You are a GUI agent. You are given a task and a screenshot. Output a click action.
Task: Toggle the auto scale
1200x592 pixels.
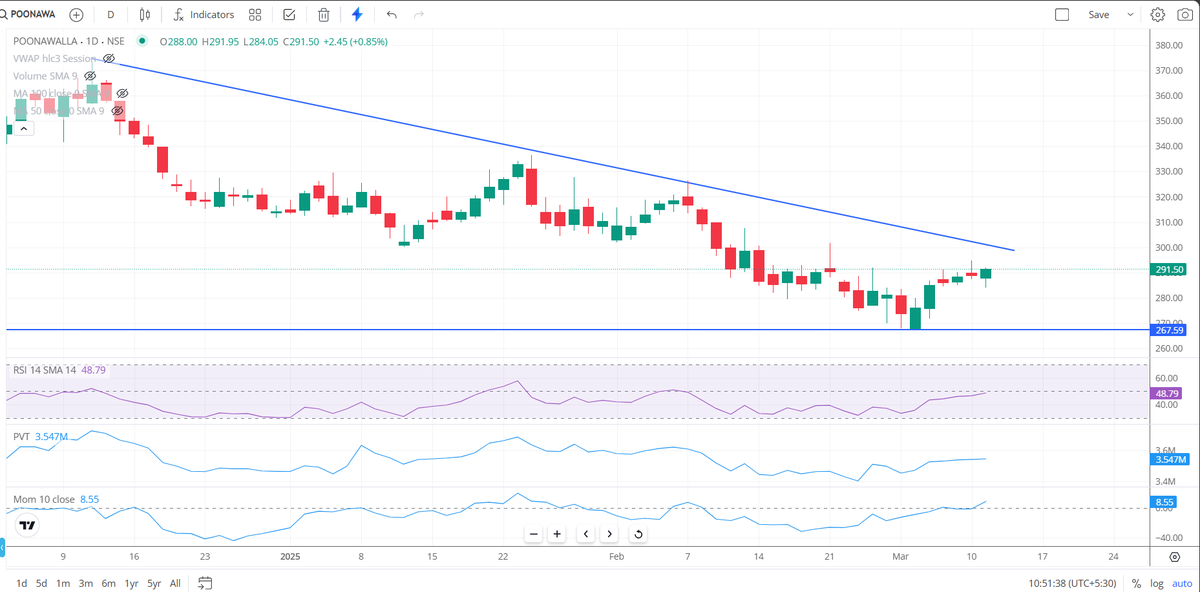(1182, 583)
